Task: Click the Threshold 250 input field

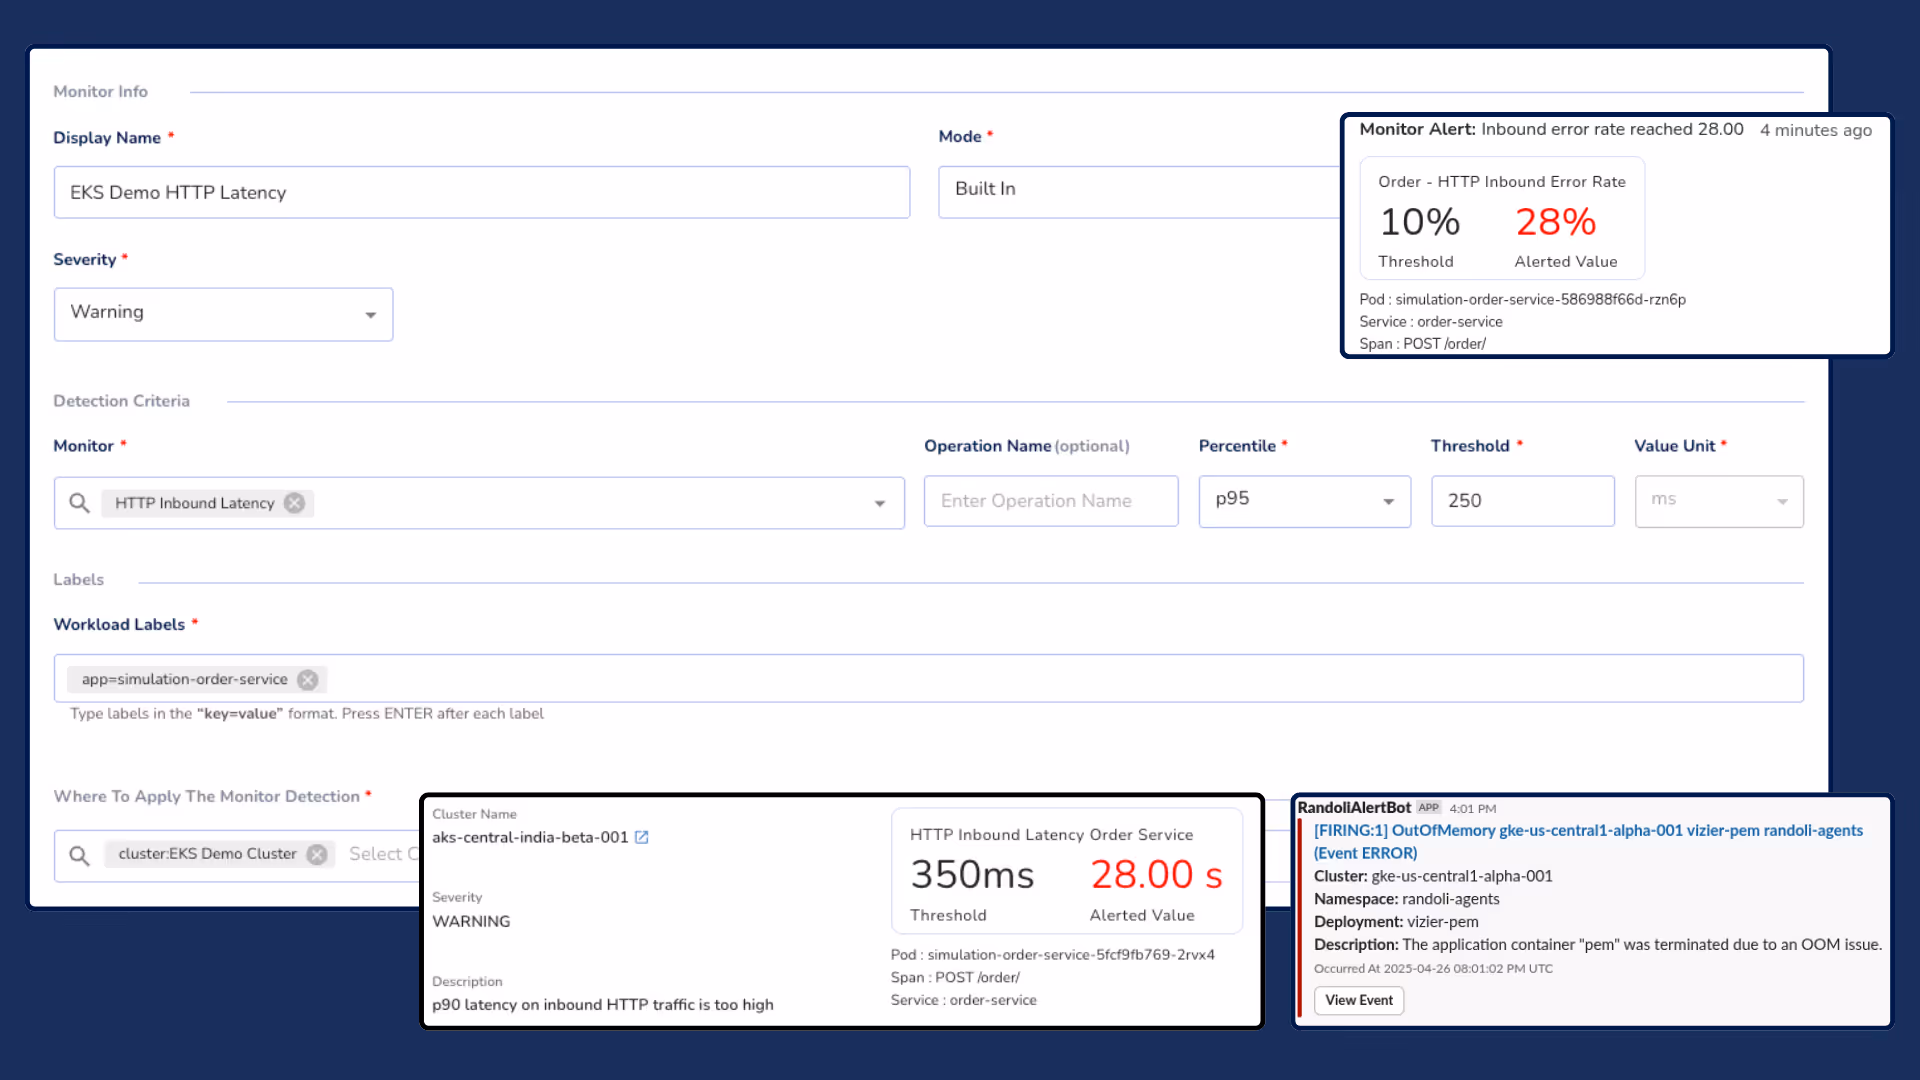Action: tap(1521, 501)
